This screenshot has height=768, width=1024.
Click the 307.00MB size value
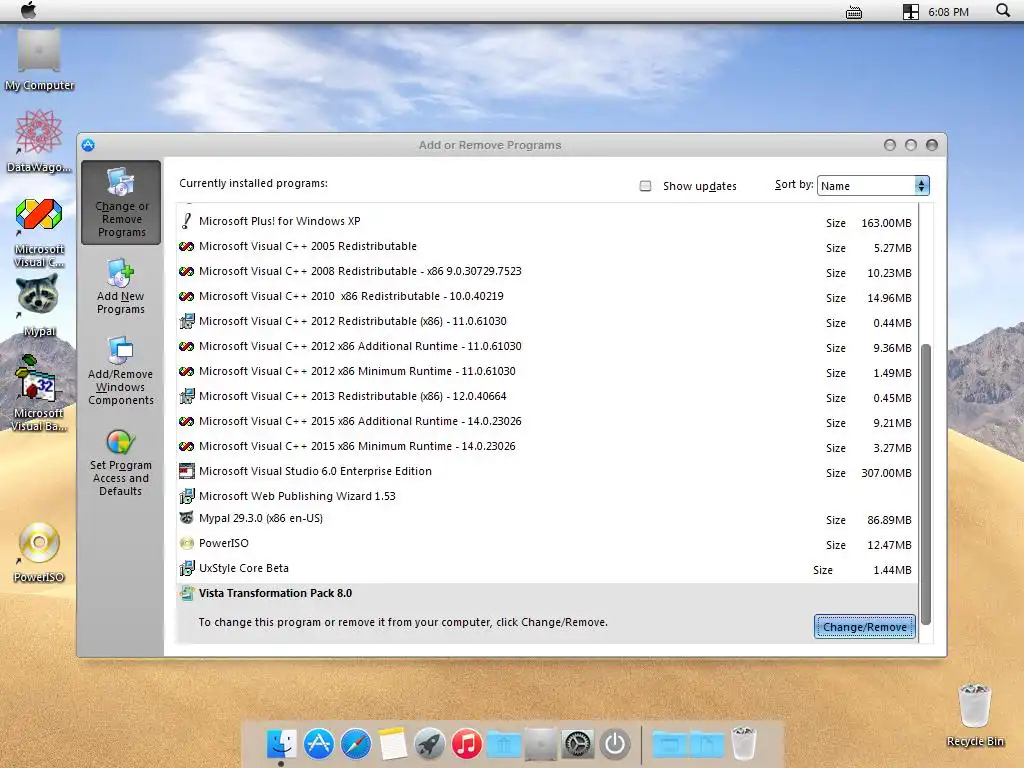point(886,473)
